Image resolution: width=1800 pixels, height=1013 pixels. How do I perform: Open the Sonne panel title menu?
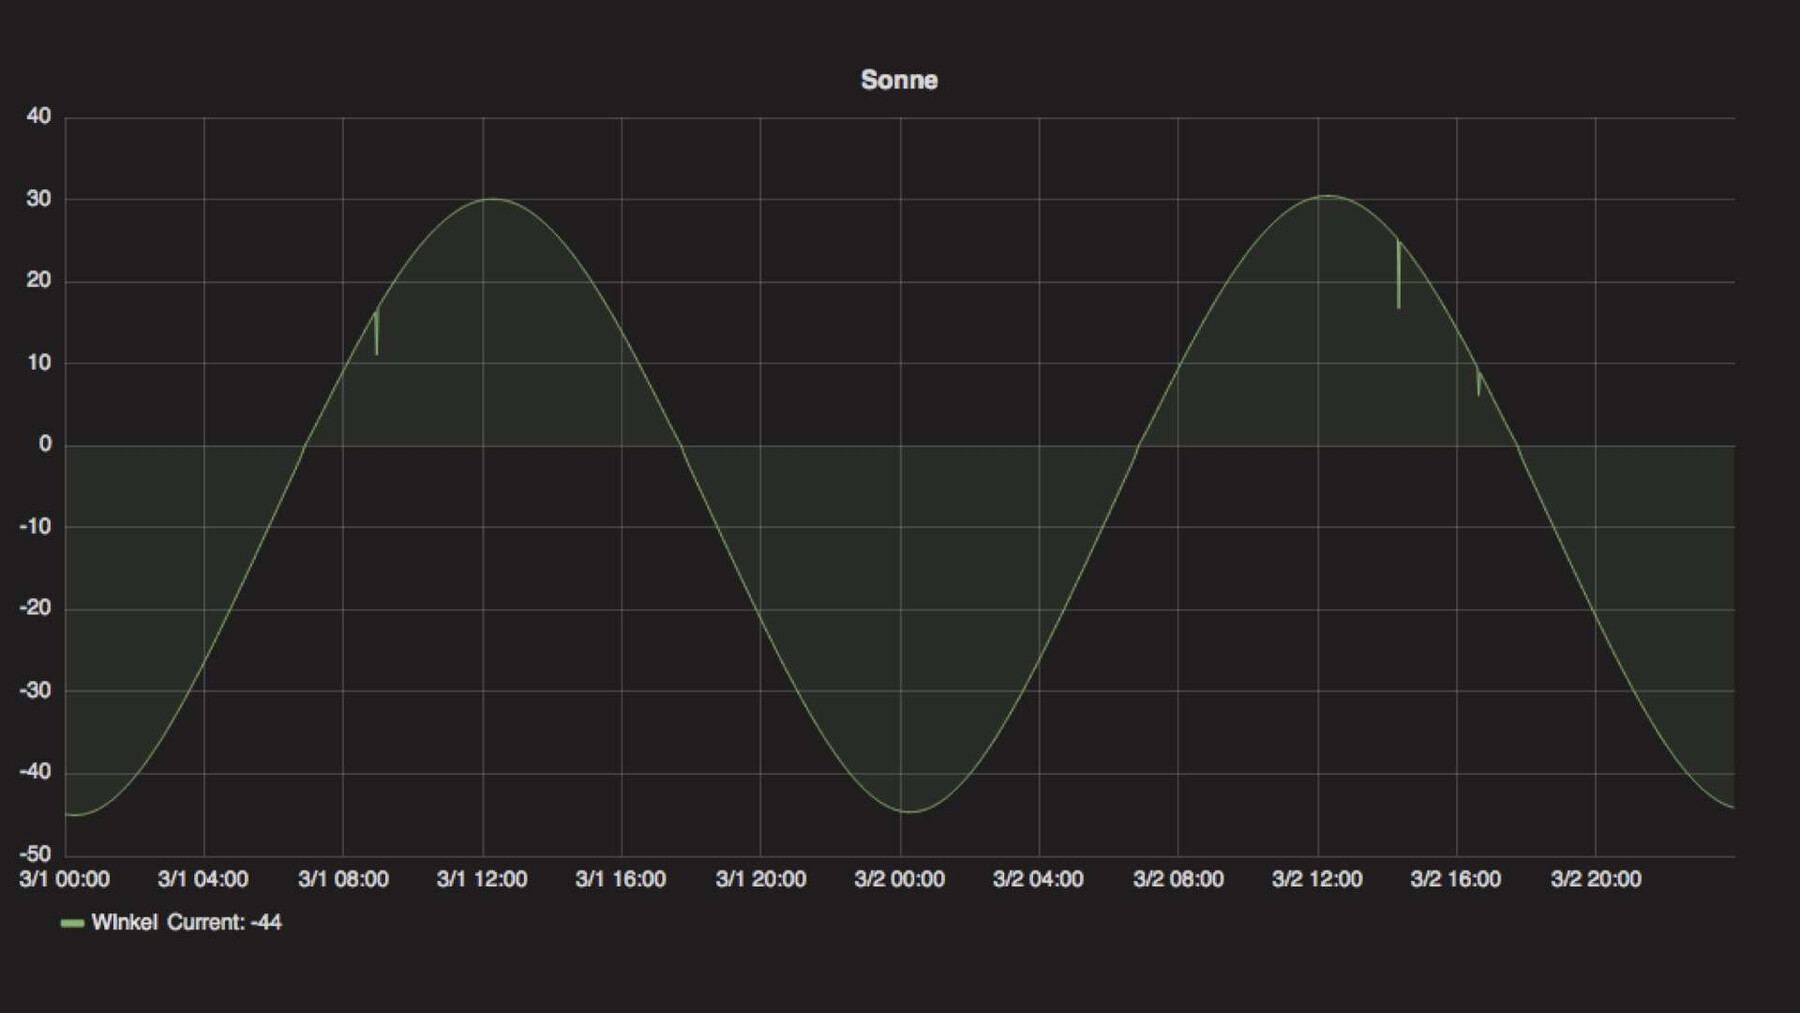click(x=899, y=80)
